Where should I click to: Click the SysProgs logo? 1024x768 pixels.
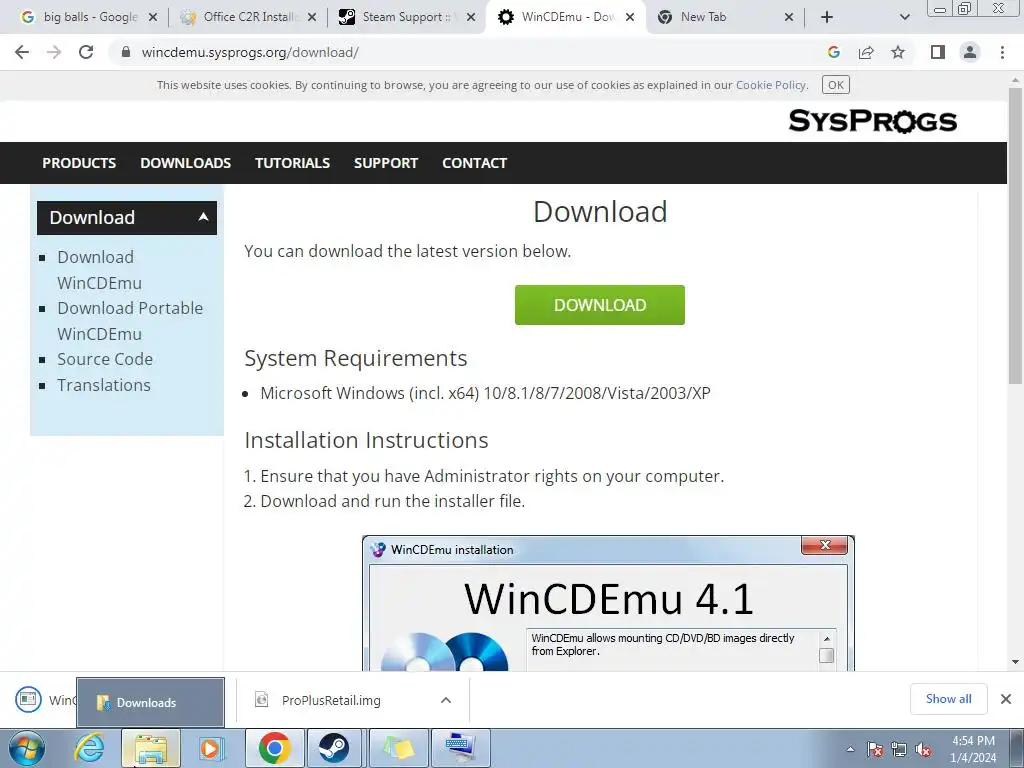872,121
